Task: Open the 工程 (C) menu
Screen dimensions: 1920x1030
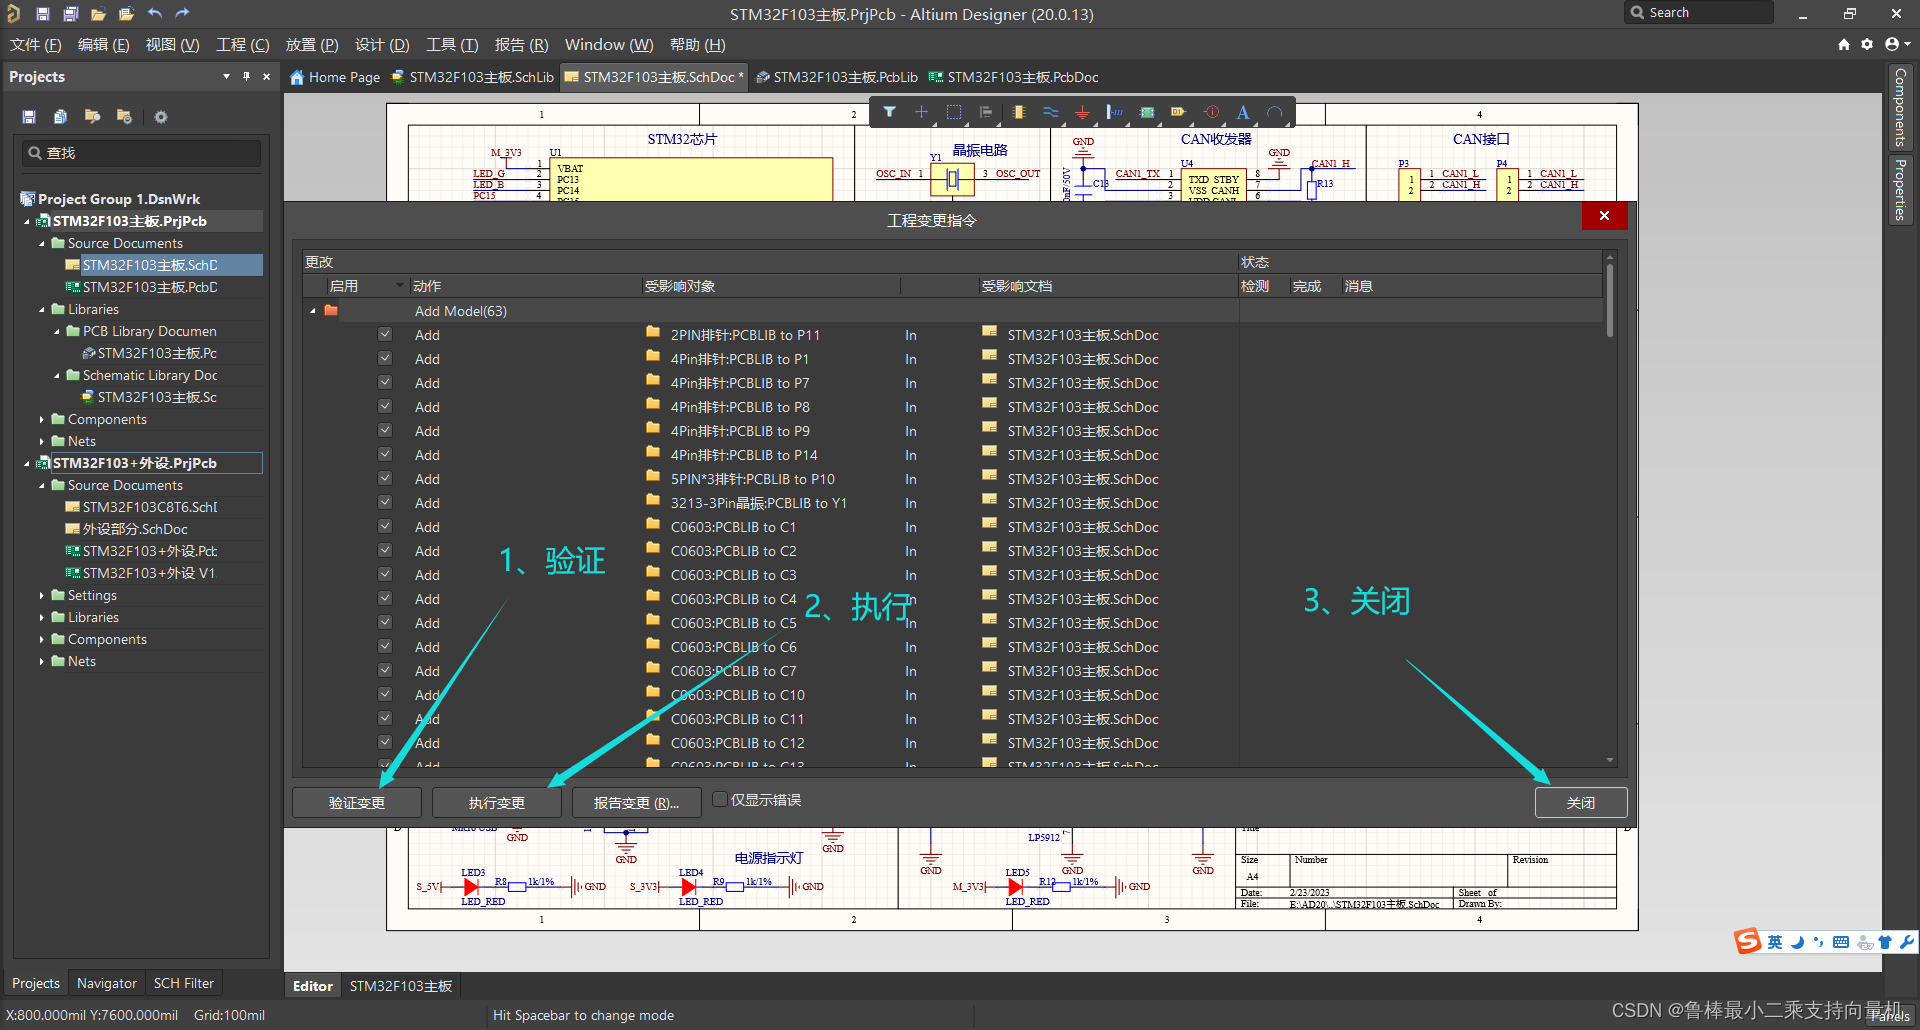Action: point(243,45)
